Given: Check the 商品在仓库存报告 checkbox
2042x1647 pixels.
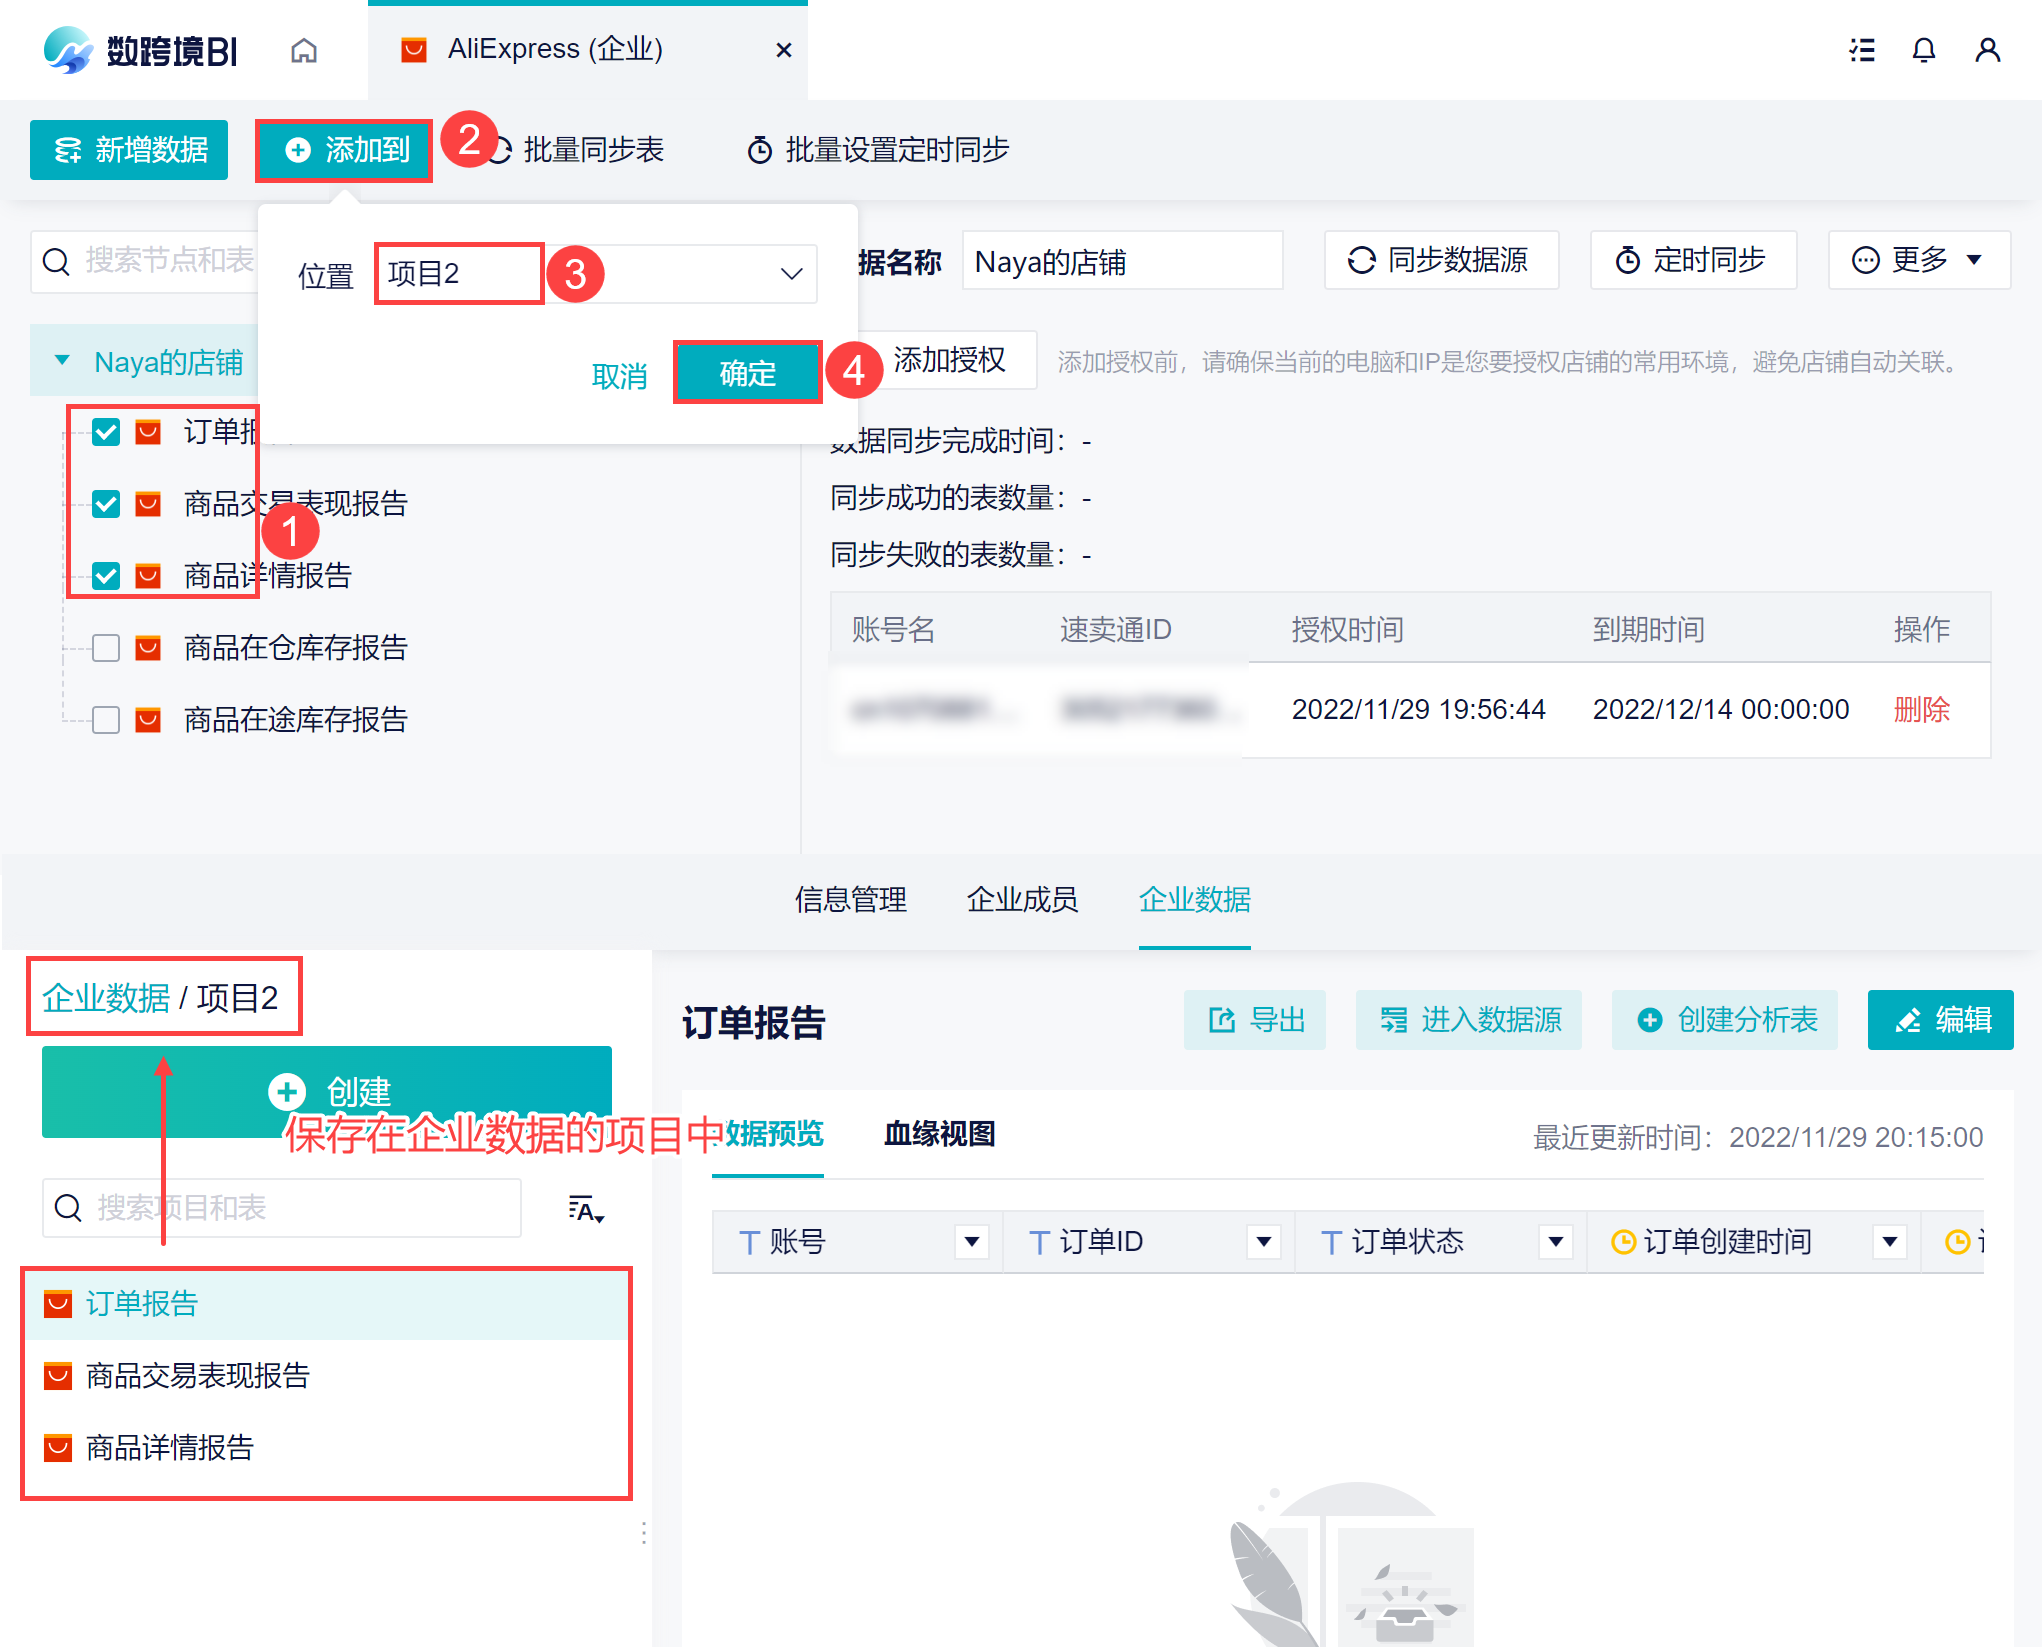Looking at the screenshot, I should pos(106,648).
